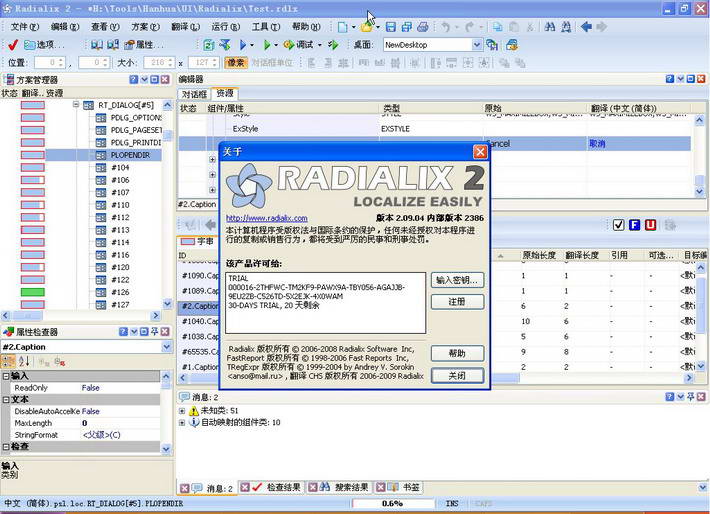Open 属性 properties toolbar button
The width and height of the screenshot is (710, 514).
pyautogui.click(x=144, y=45)
